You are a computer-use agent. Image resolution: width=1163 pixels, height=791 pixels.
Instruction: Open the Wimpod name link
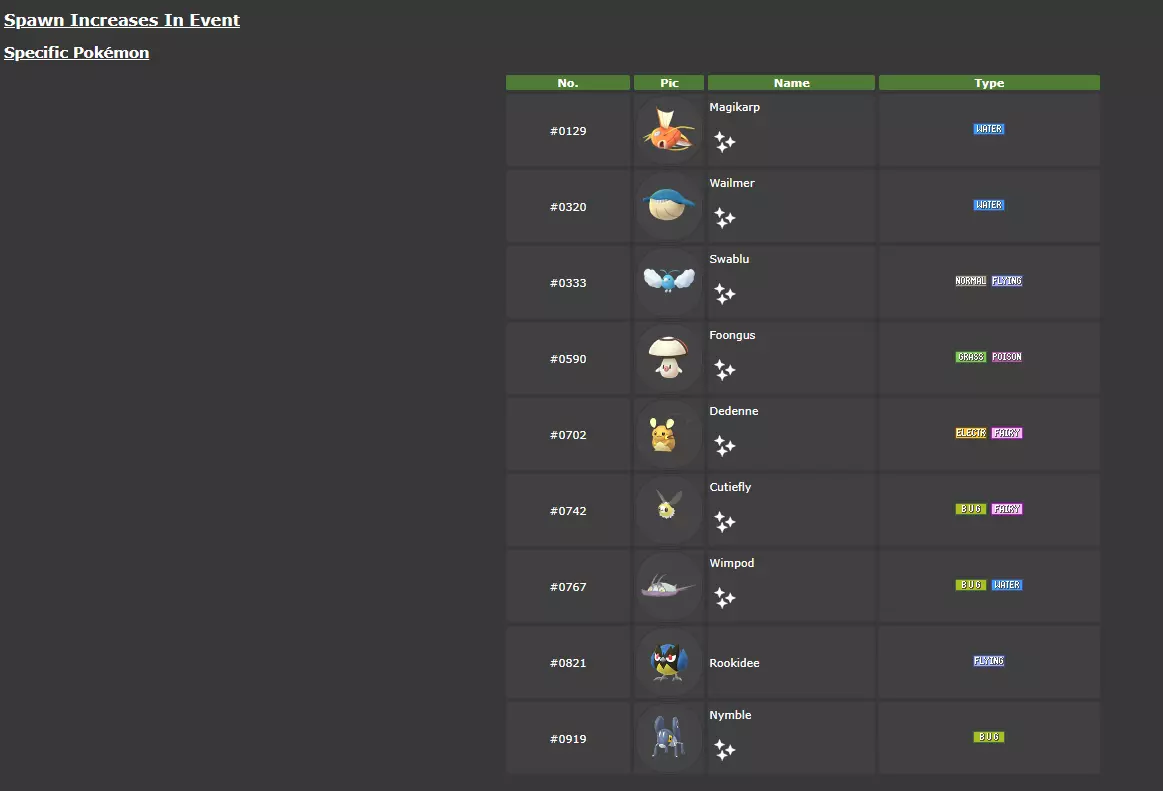(731, 563)
